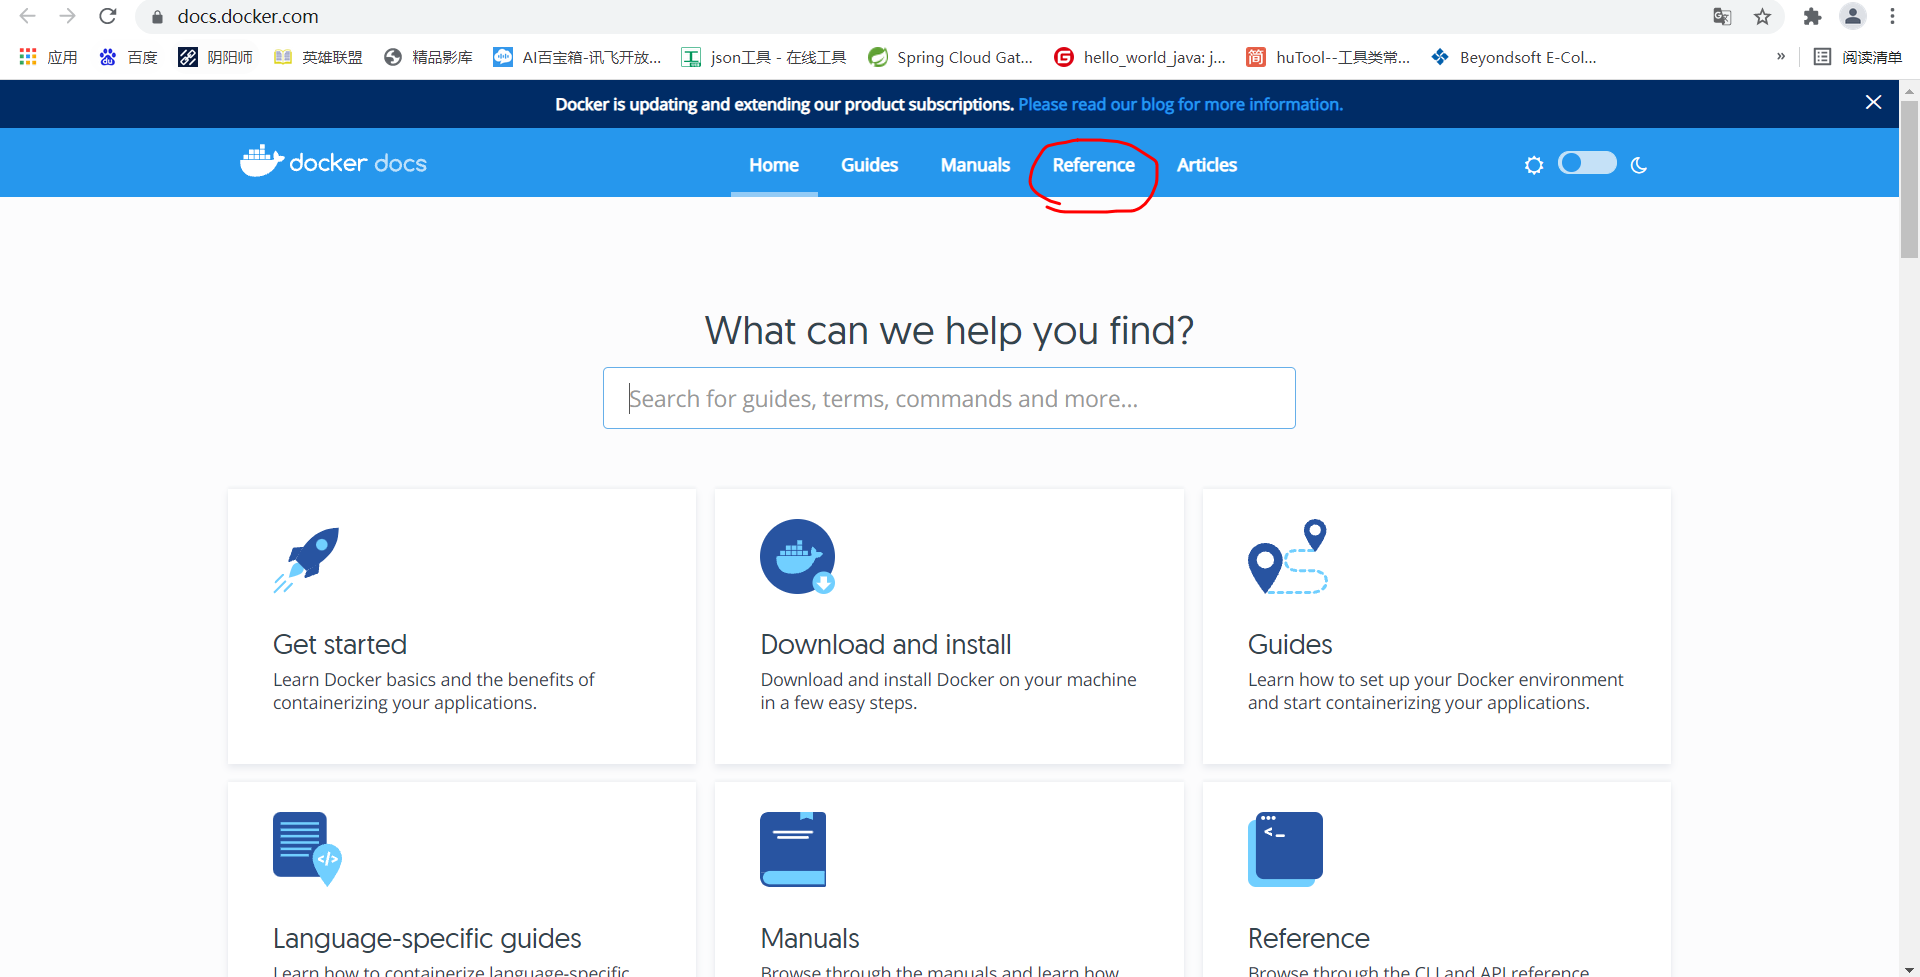Bookmark this page with the star icon
Screen dimensions: 1920x977
[1762, 16]
